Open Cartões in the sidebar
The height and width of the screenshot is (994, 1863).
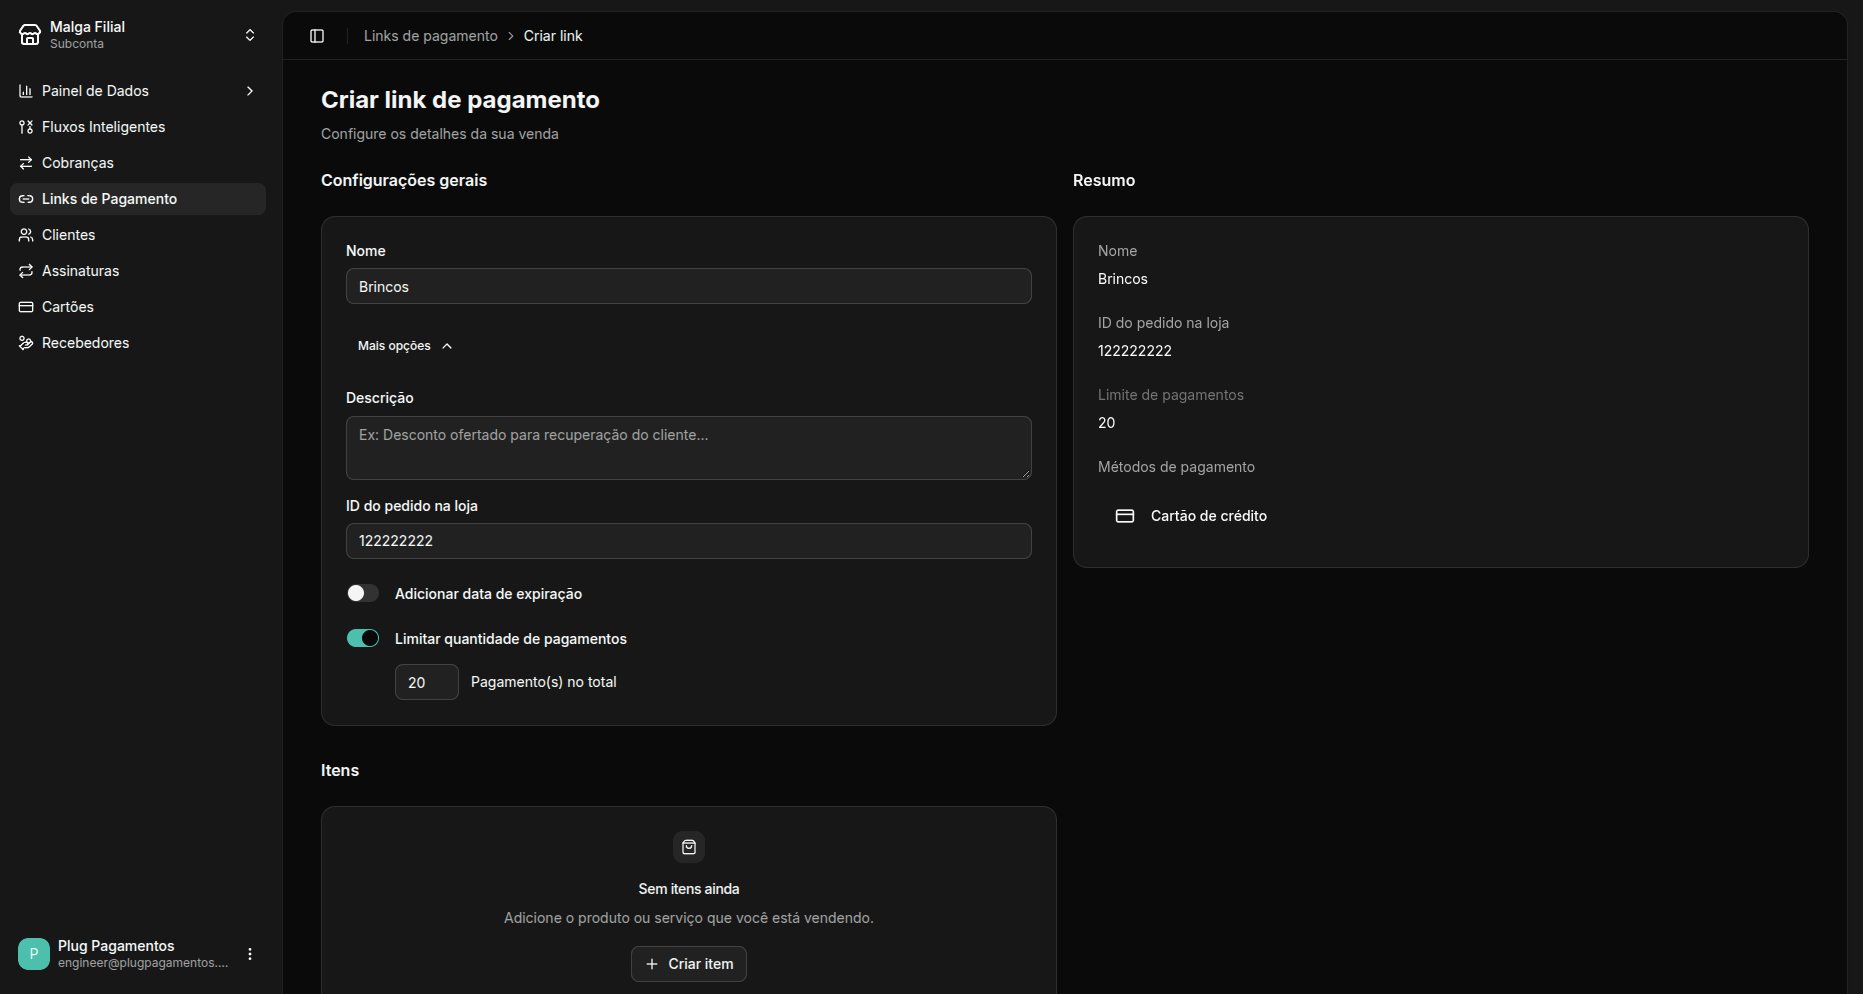click(138, 307)
